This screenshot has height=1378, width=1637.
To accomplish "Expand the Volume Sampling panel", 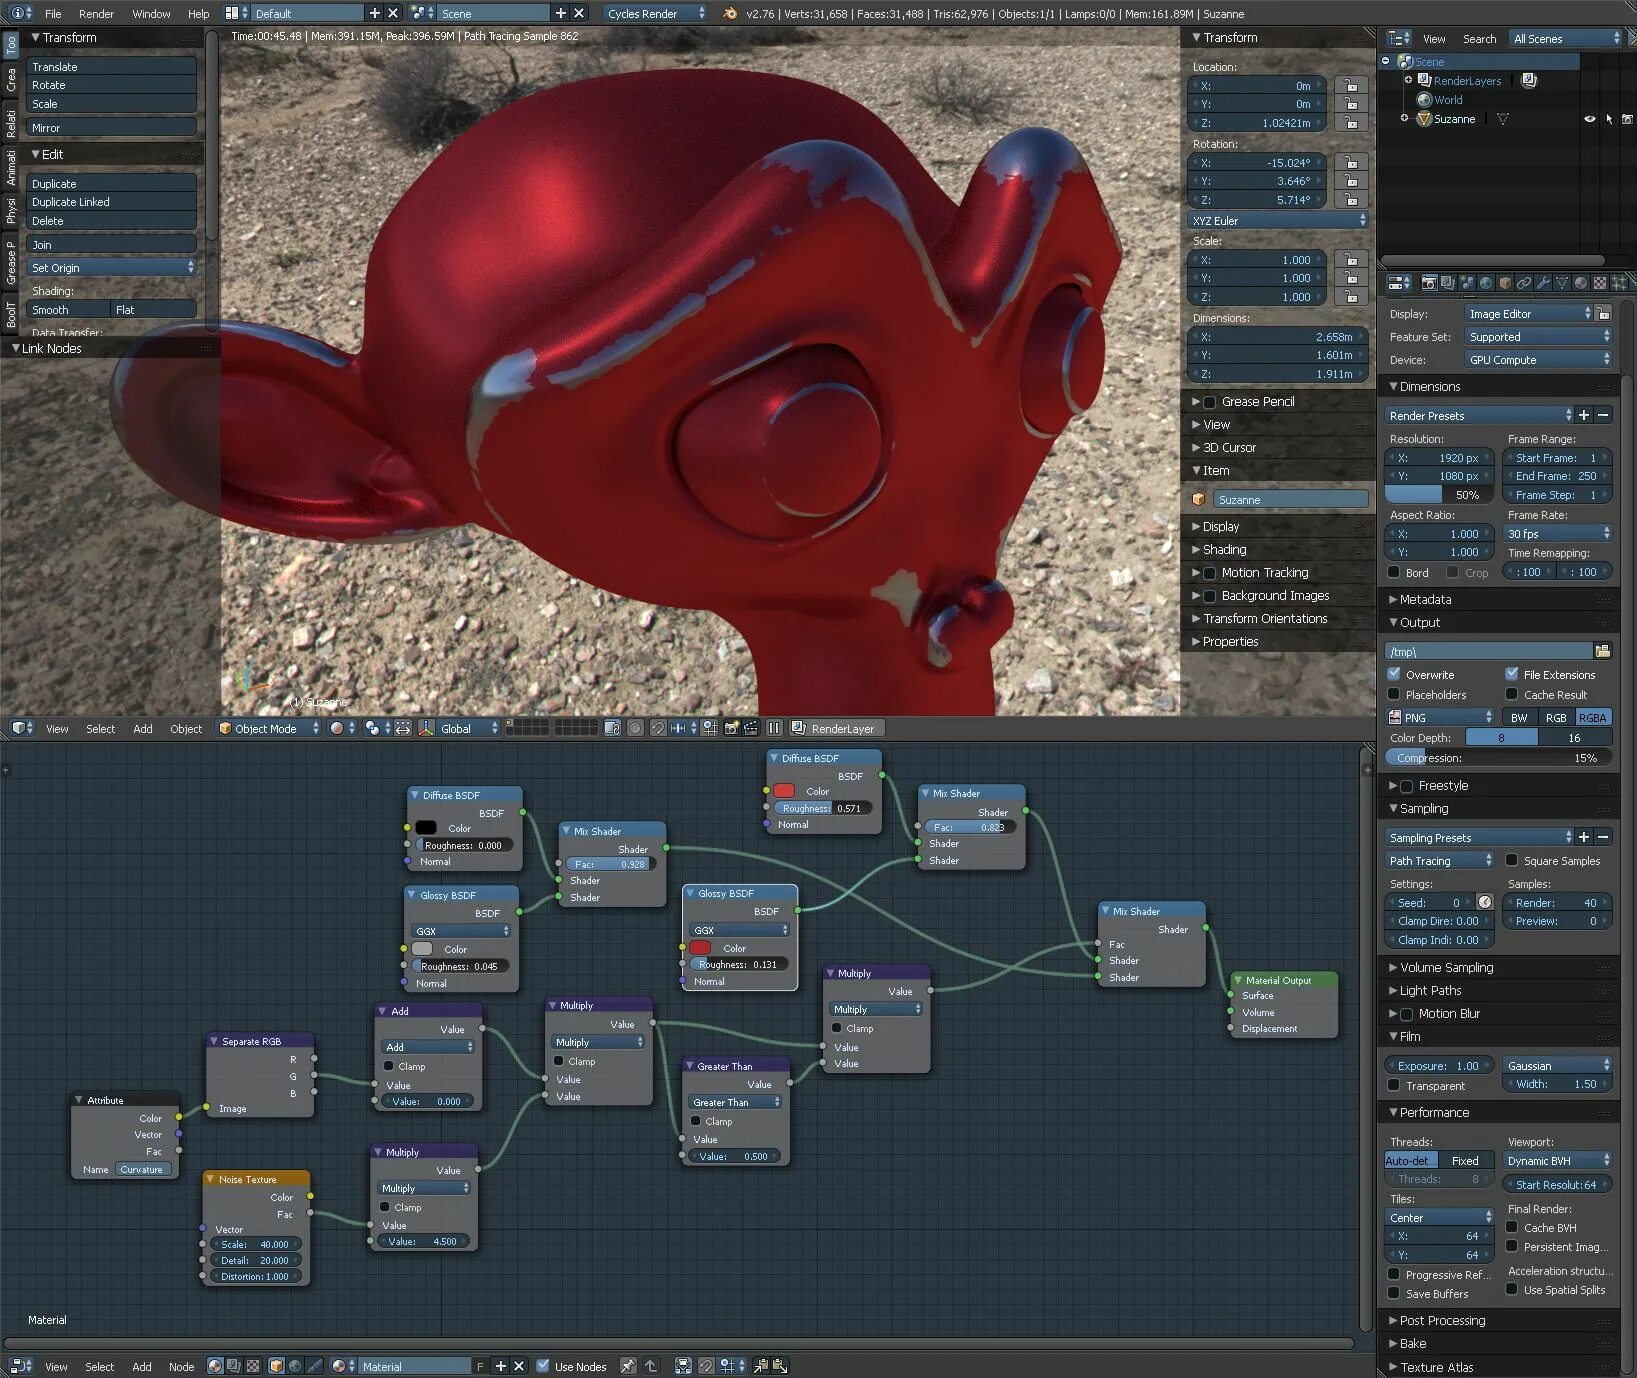I will 1446,967.
